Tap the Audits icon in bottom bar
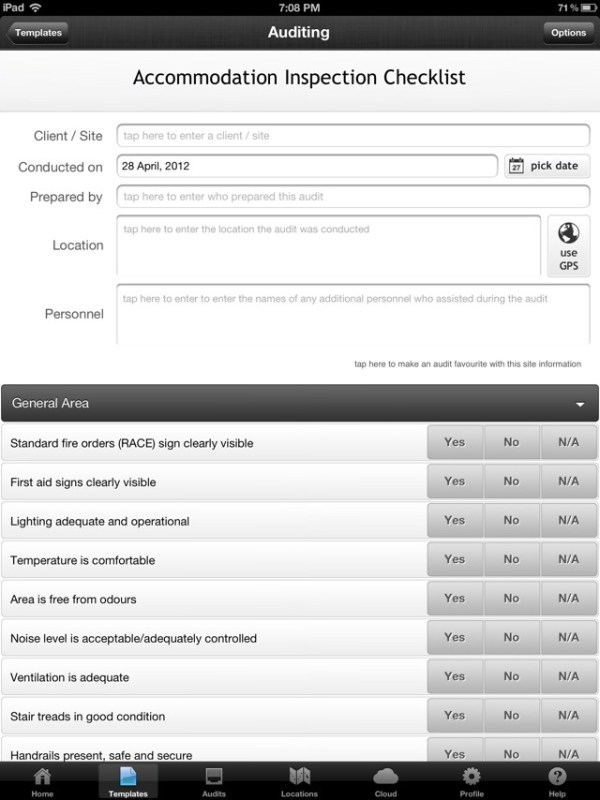The width and height of the screenshot is (600, 800). 214,777
